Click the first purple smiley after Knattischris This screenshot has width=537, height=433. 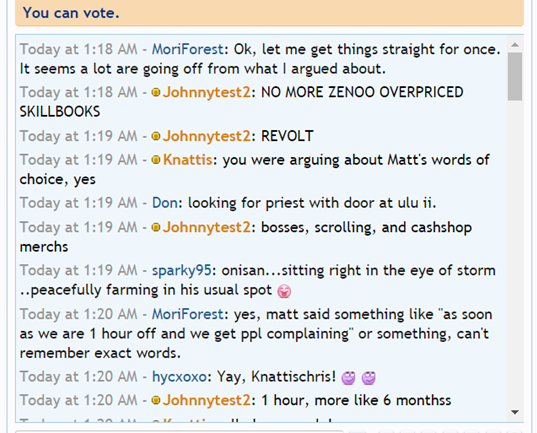click(349, 378)
